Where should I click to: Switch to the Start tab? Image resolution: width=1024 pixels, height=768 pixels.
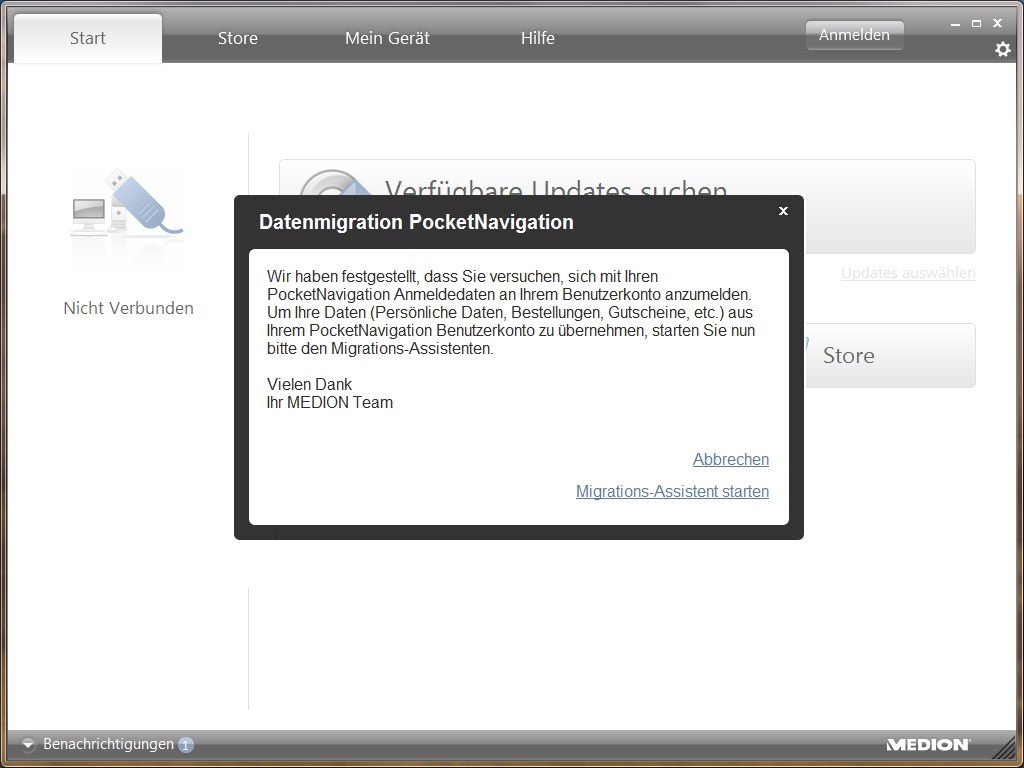88,38
